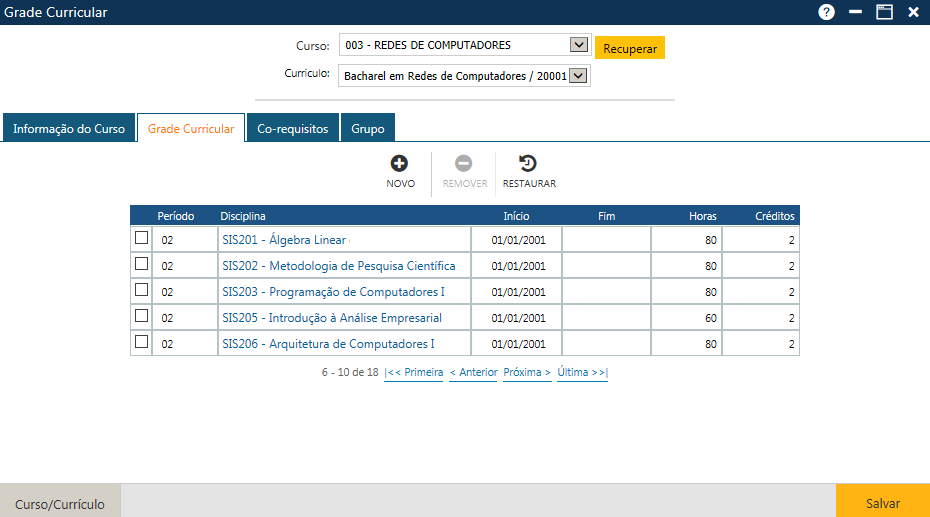930x517 pixels.
Task: Click the Início field for SIS205
Action: tap(518, 318)
